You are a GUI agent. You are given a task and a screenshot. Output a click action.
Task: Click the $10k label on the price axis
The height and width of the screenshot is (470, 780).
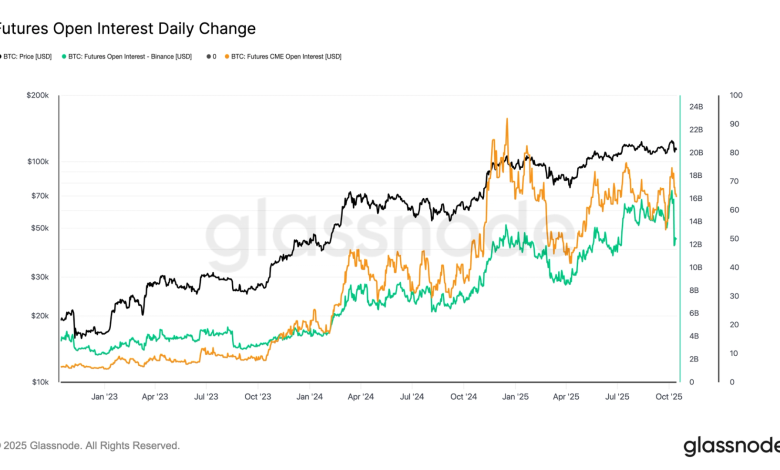pos(38,382)
